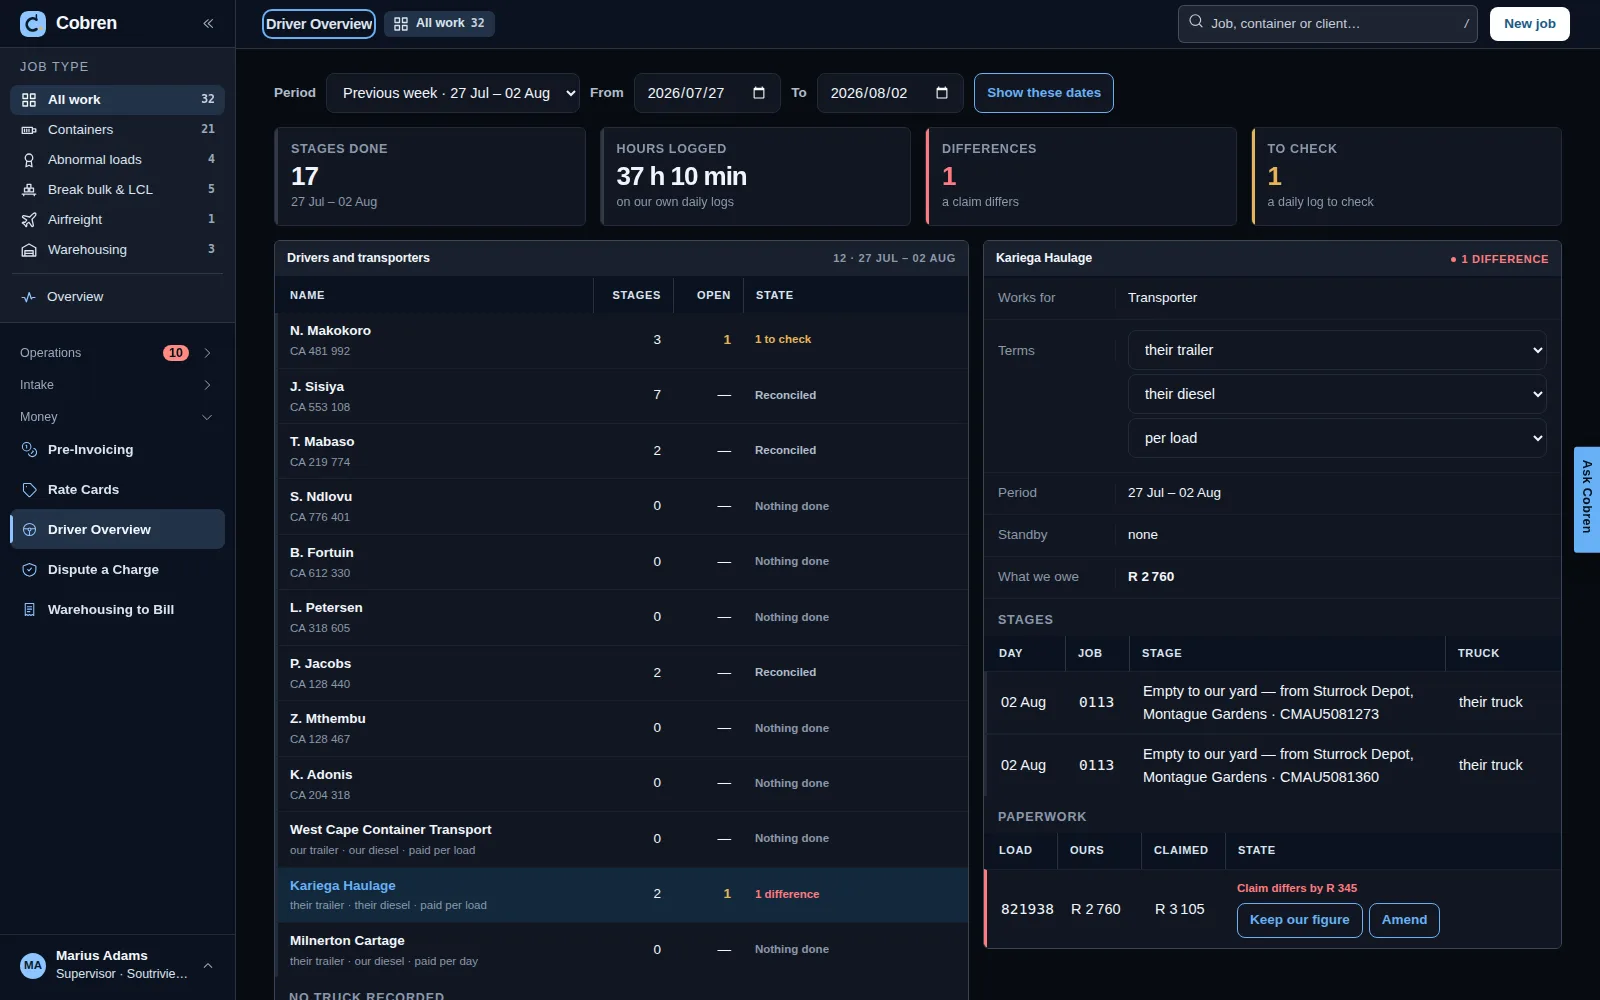Open Marius Adams user menu
This screenshot has height=1000, width=1600.
(x=117, y=965)
